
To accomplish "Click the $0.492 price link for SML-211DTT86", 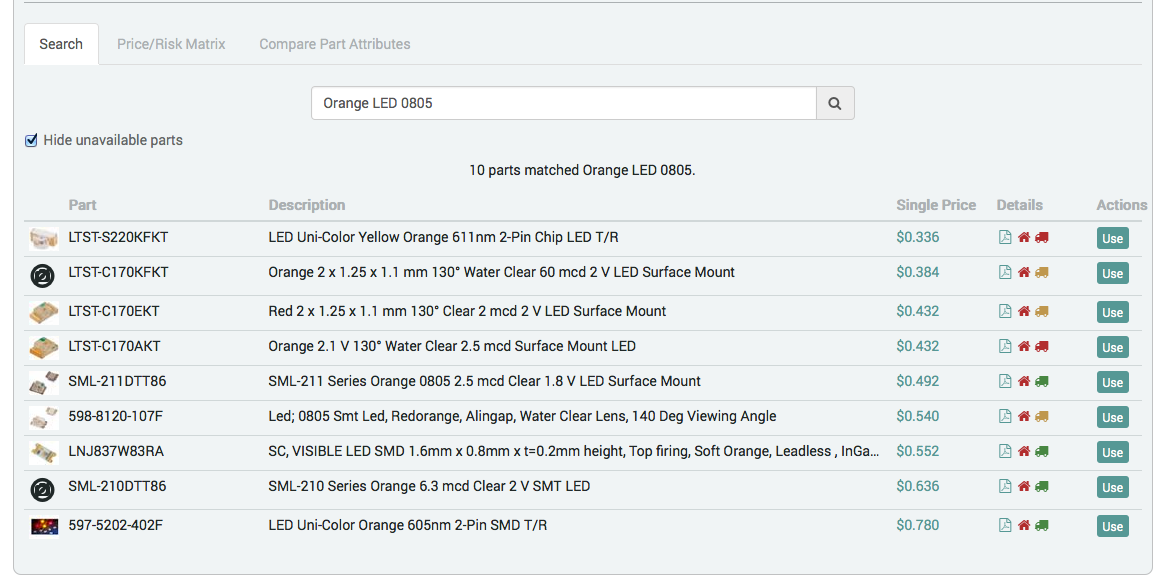I will [918, 381].
